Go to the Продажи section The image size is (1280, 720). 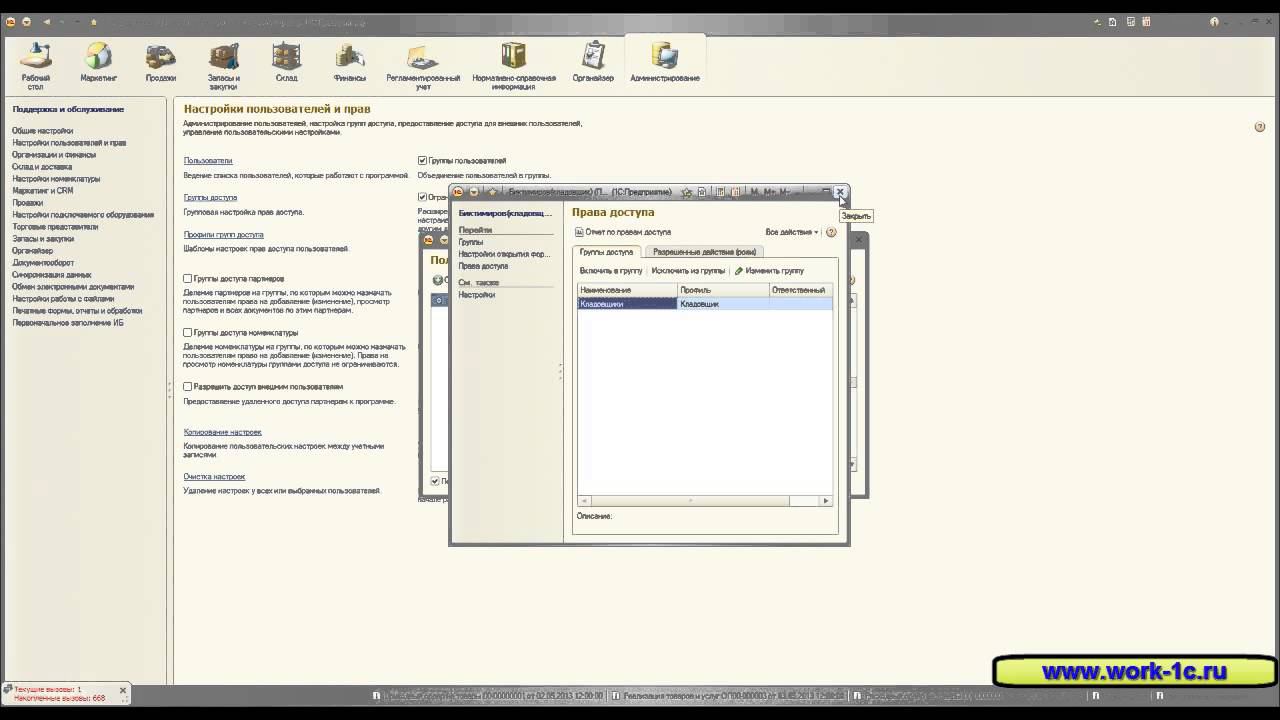(160, 62)
